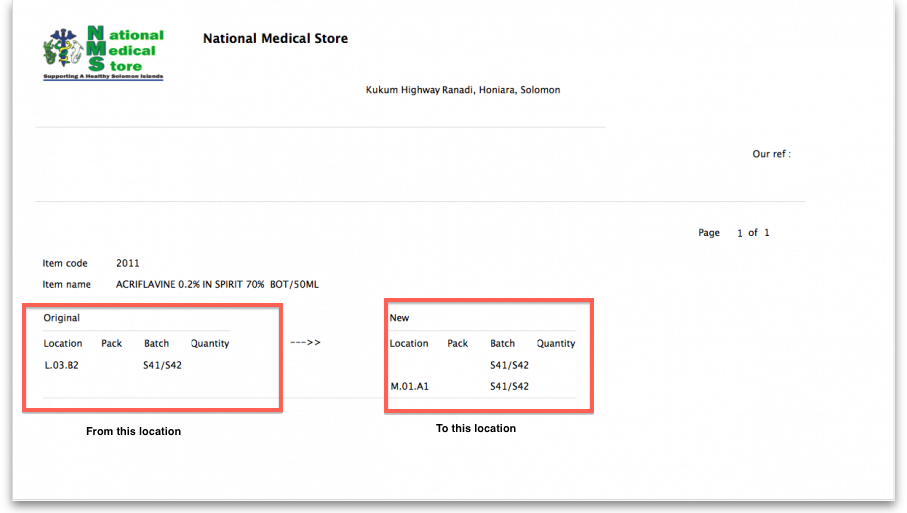Click the ACRIFLAVINE 0.2% item name text
This screenshot has height=513, width=907.
pos(217,285)
